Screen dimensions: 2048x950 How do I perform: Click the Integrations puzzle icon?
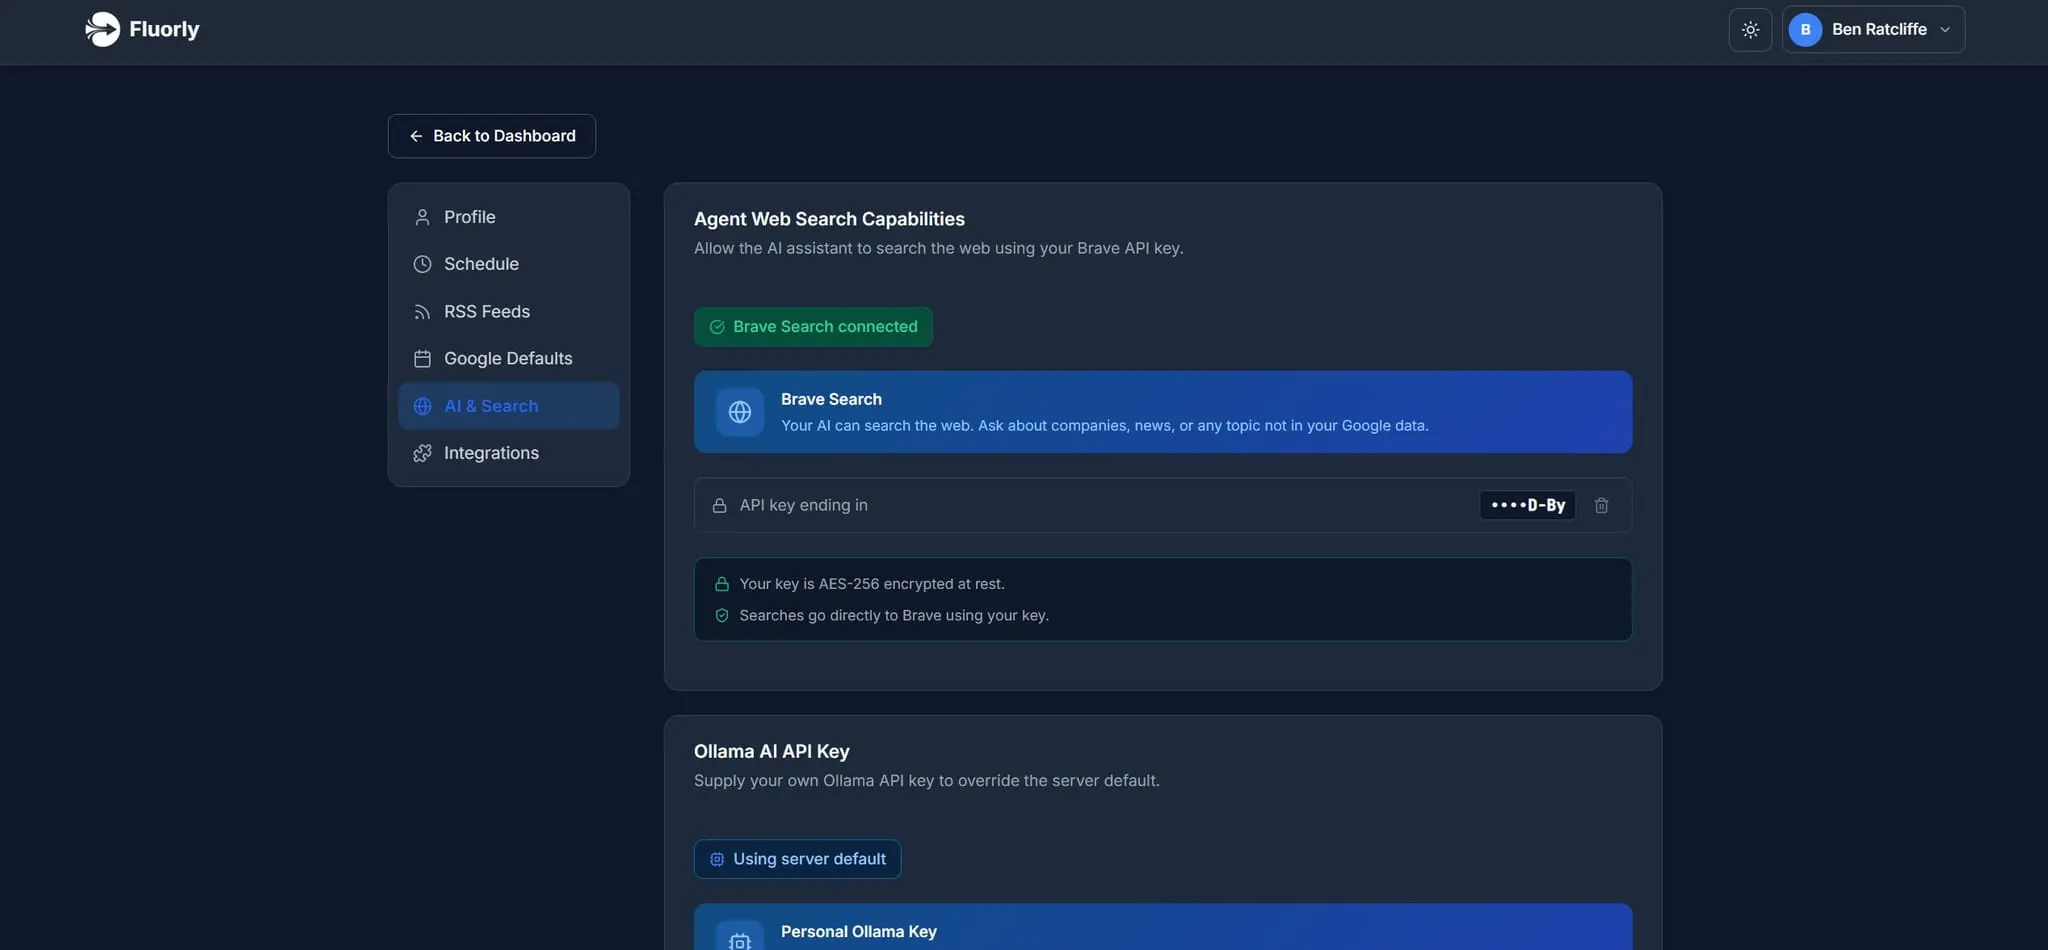(x=422, y=453)
